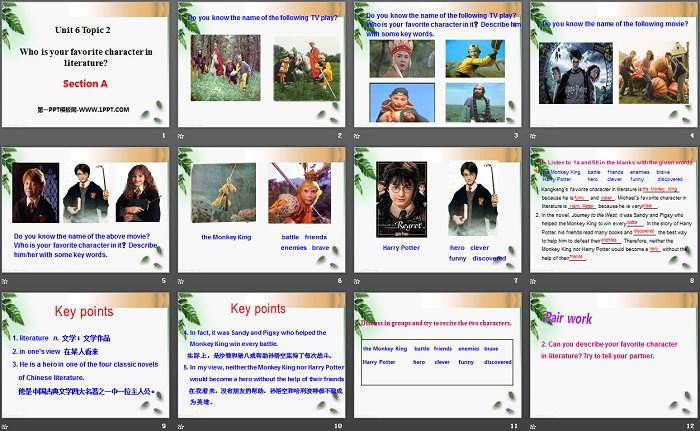
Task: Click the animation star icon under slide 9
Action: [5, 427]
